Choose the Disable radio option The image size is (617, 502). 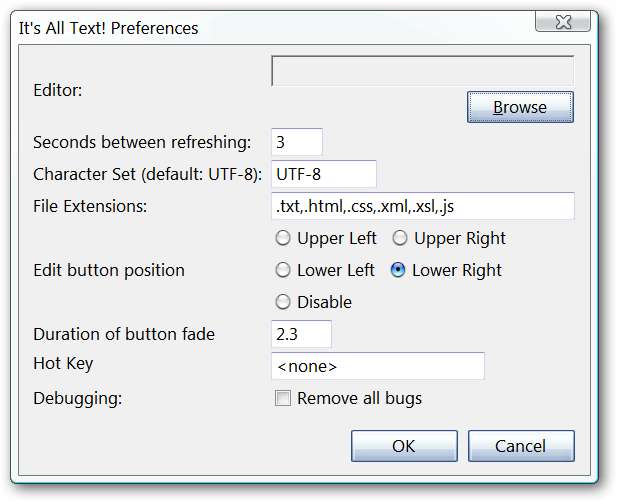pyautogui.click(x=283, y=302)
